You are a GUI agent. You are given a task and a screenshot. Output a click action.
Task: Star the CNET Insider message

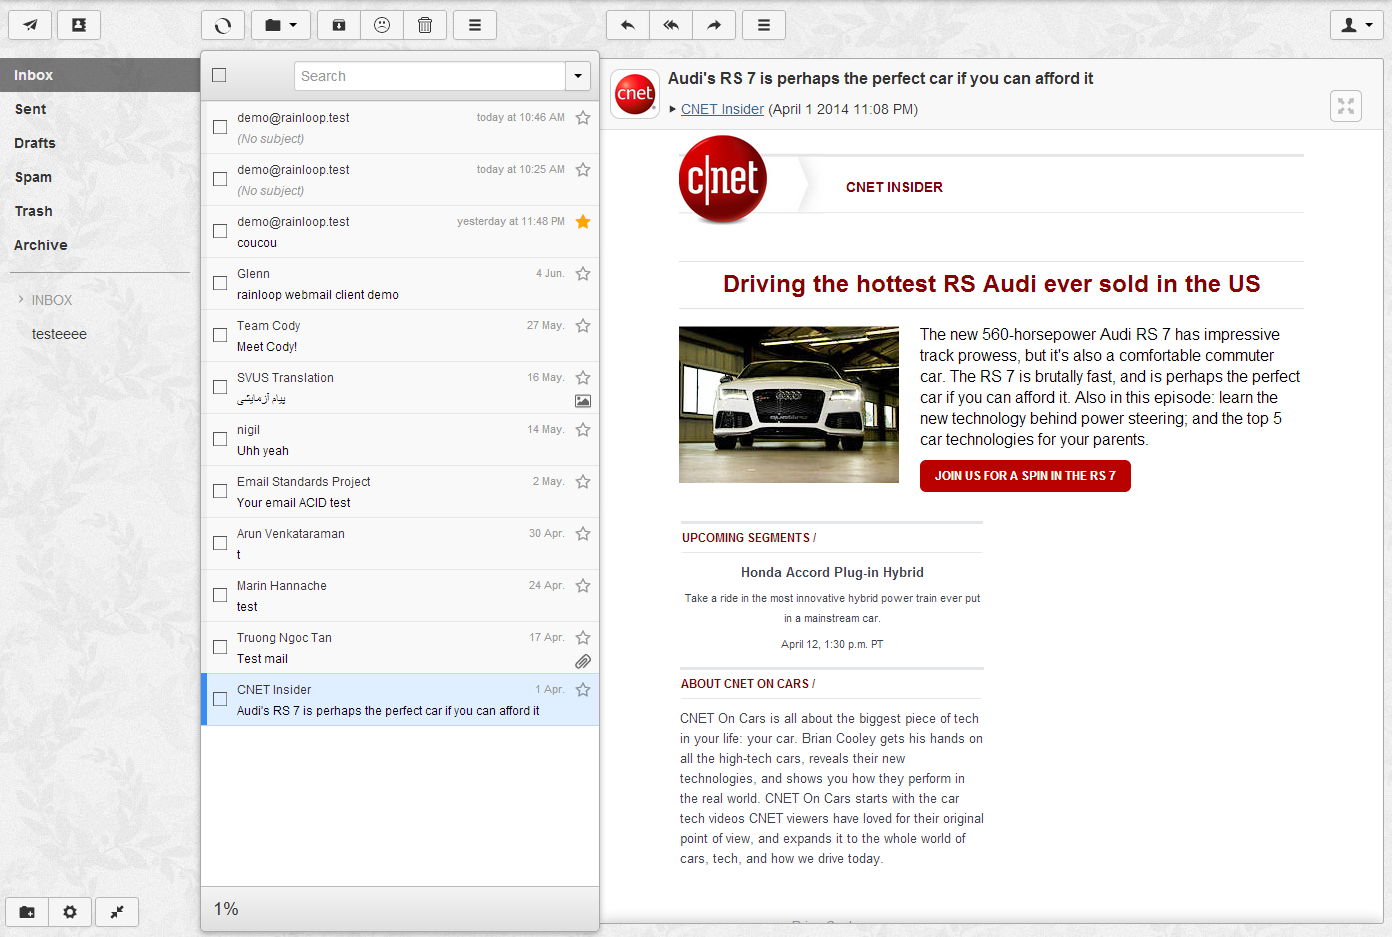(583, 690)
